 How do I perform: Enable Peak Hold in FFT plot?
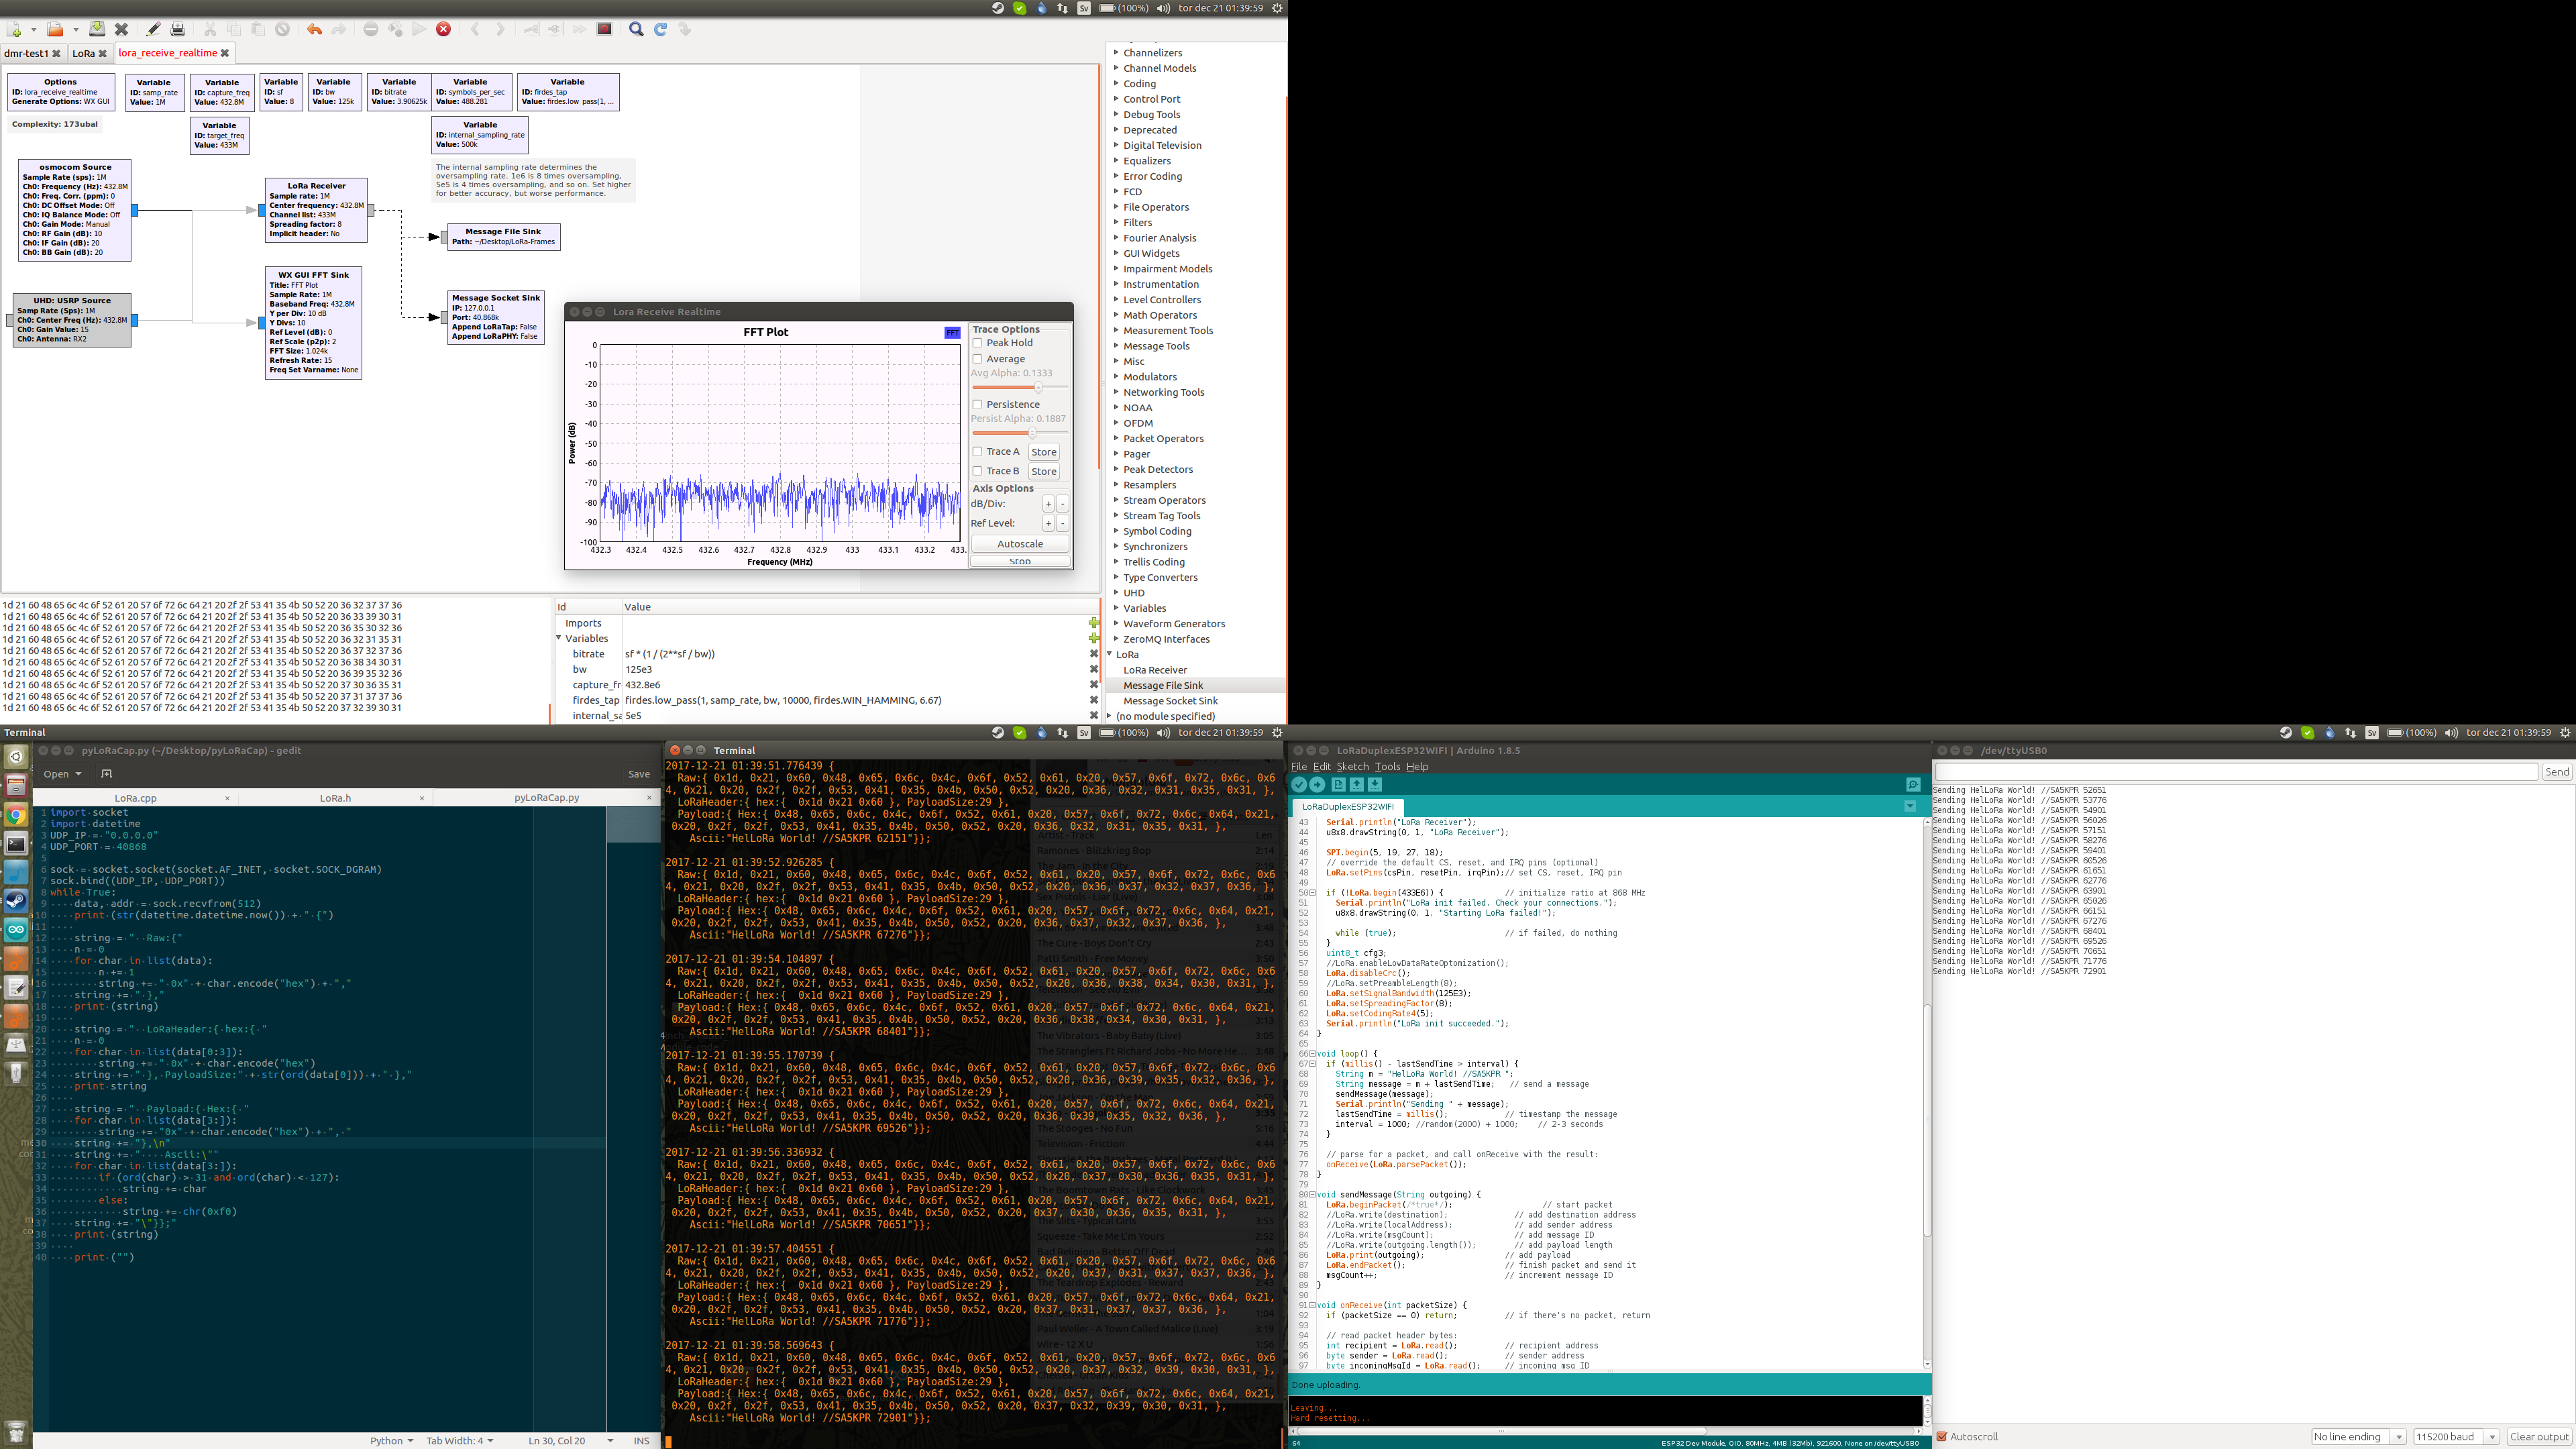tap(978, 343)
